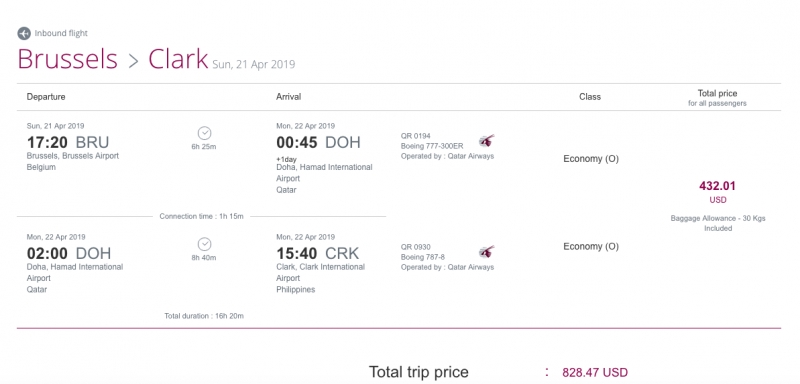This screenshot has width=800, height=384.
Task: Click the 432.01 USD price
Action: (x=717, y=192)
